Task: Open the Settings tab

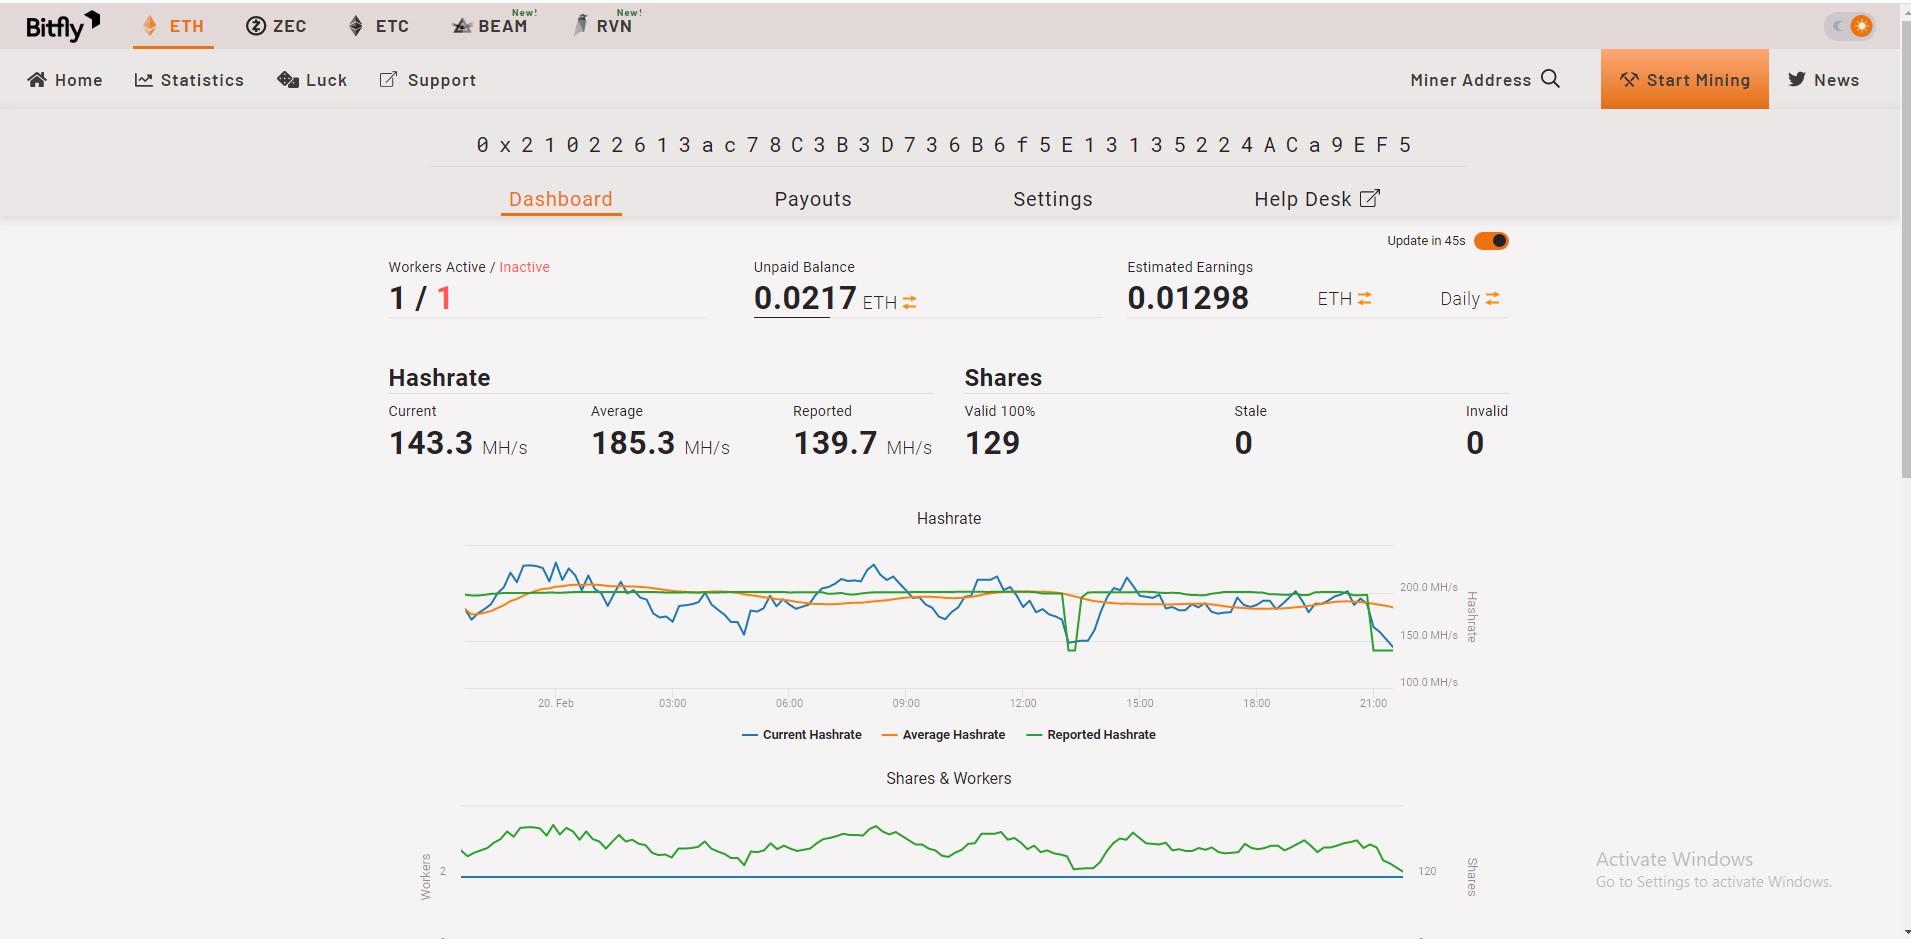Action: coord(1053,199)
